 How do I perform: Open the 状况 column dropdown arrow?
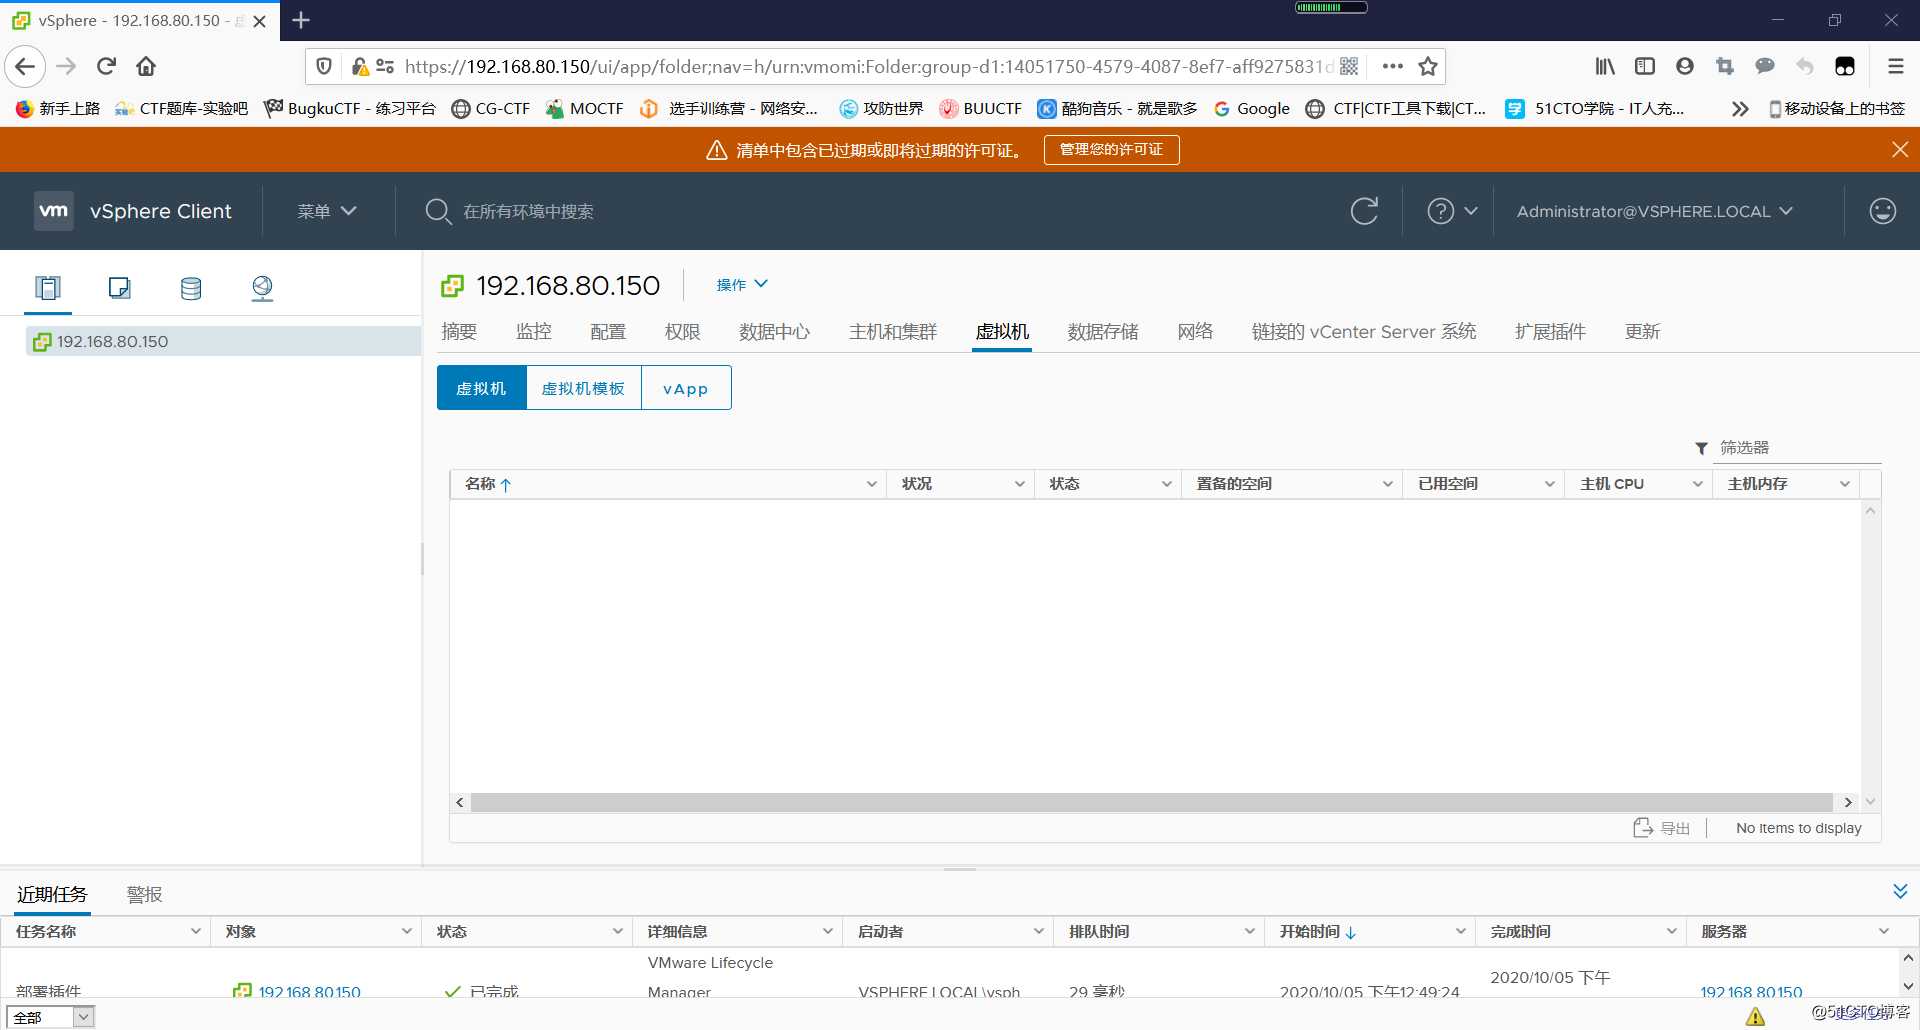tap(1019, 484)
